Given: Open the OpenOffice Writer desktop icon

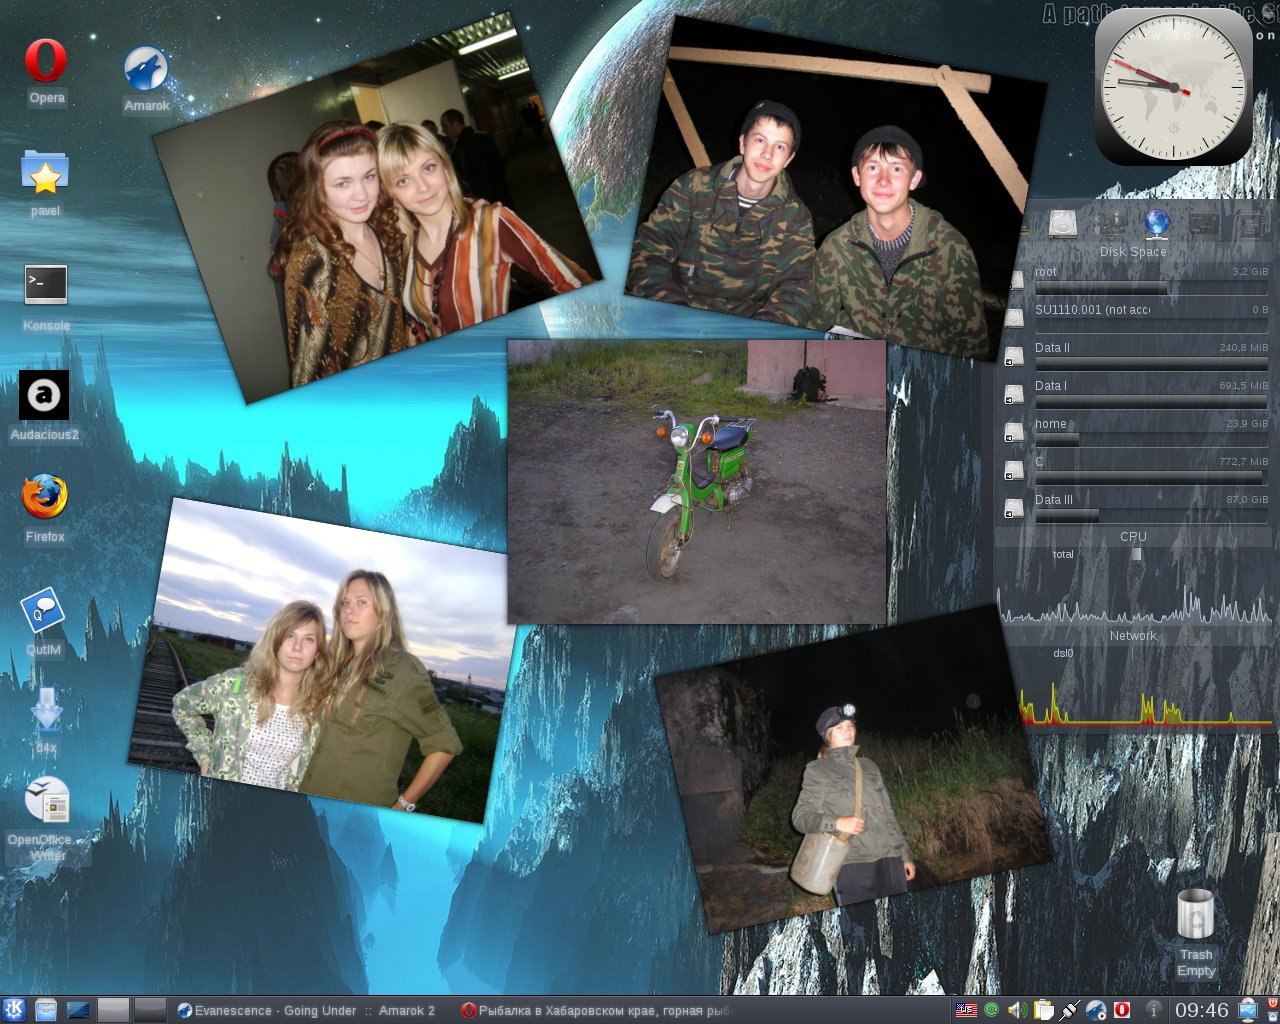Looking at the screenshot, I should [x=47, y=802].
